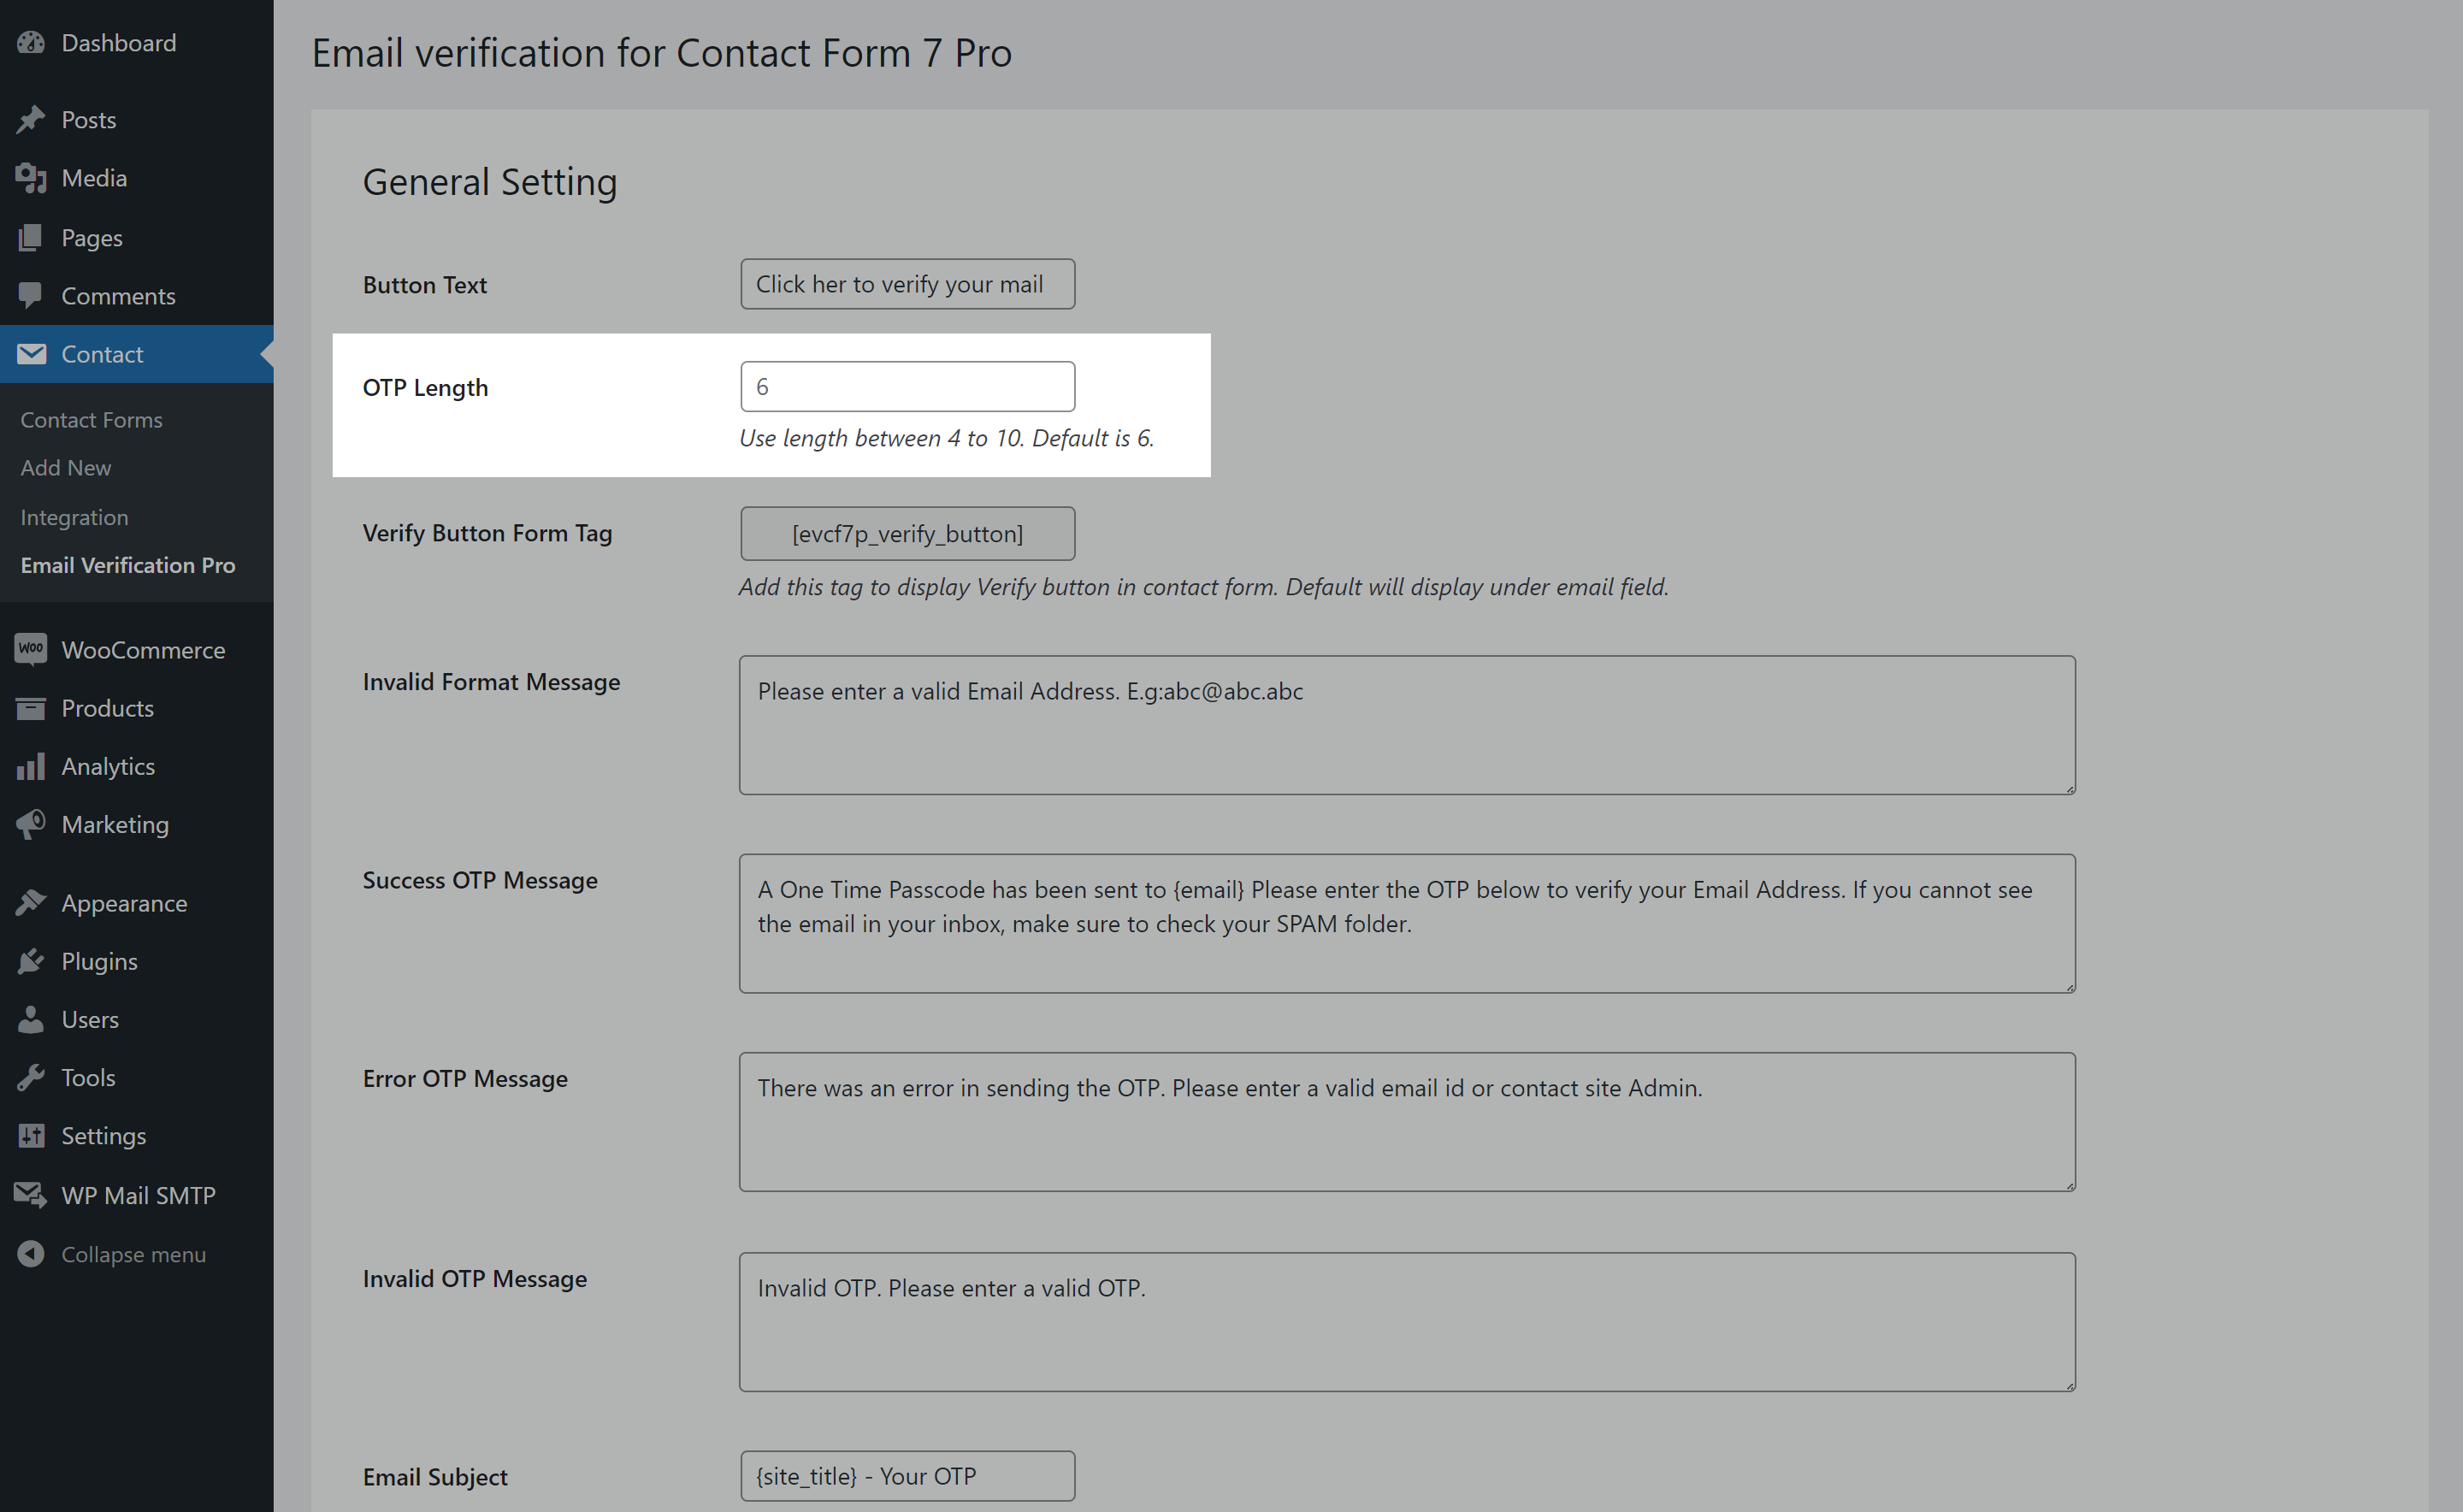
Task: Open the Analytics menu item
Action: point(137,766)
